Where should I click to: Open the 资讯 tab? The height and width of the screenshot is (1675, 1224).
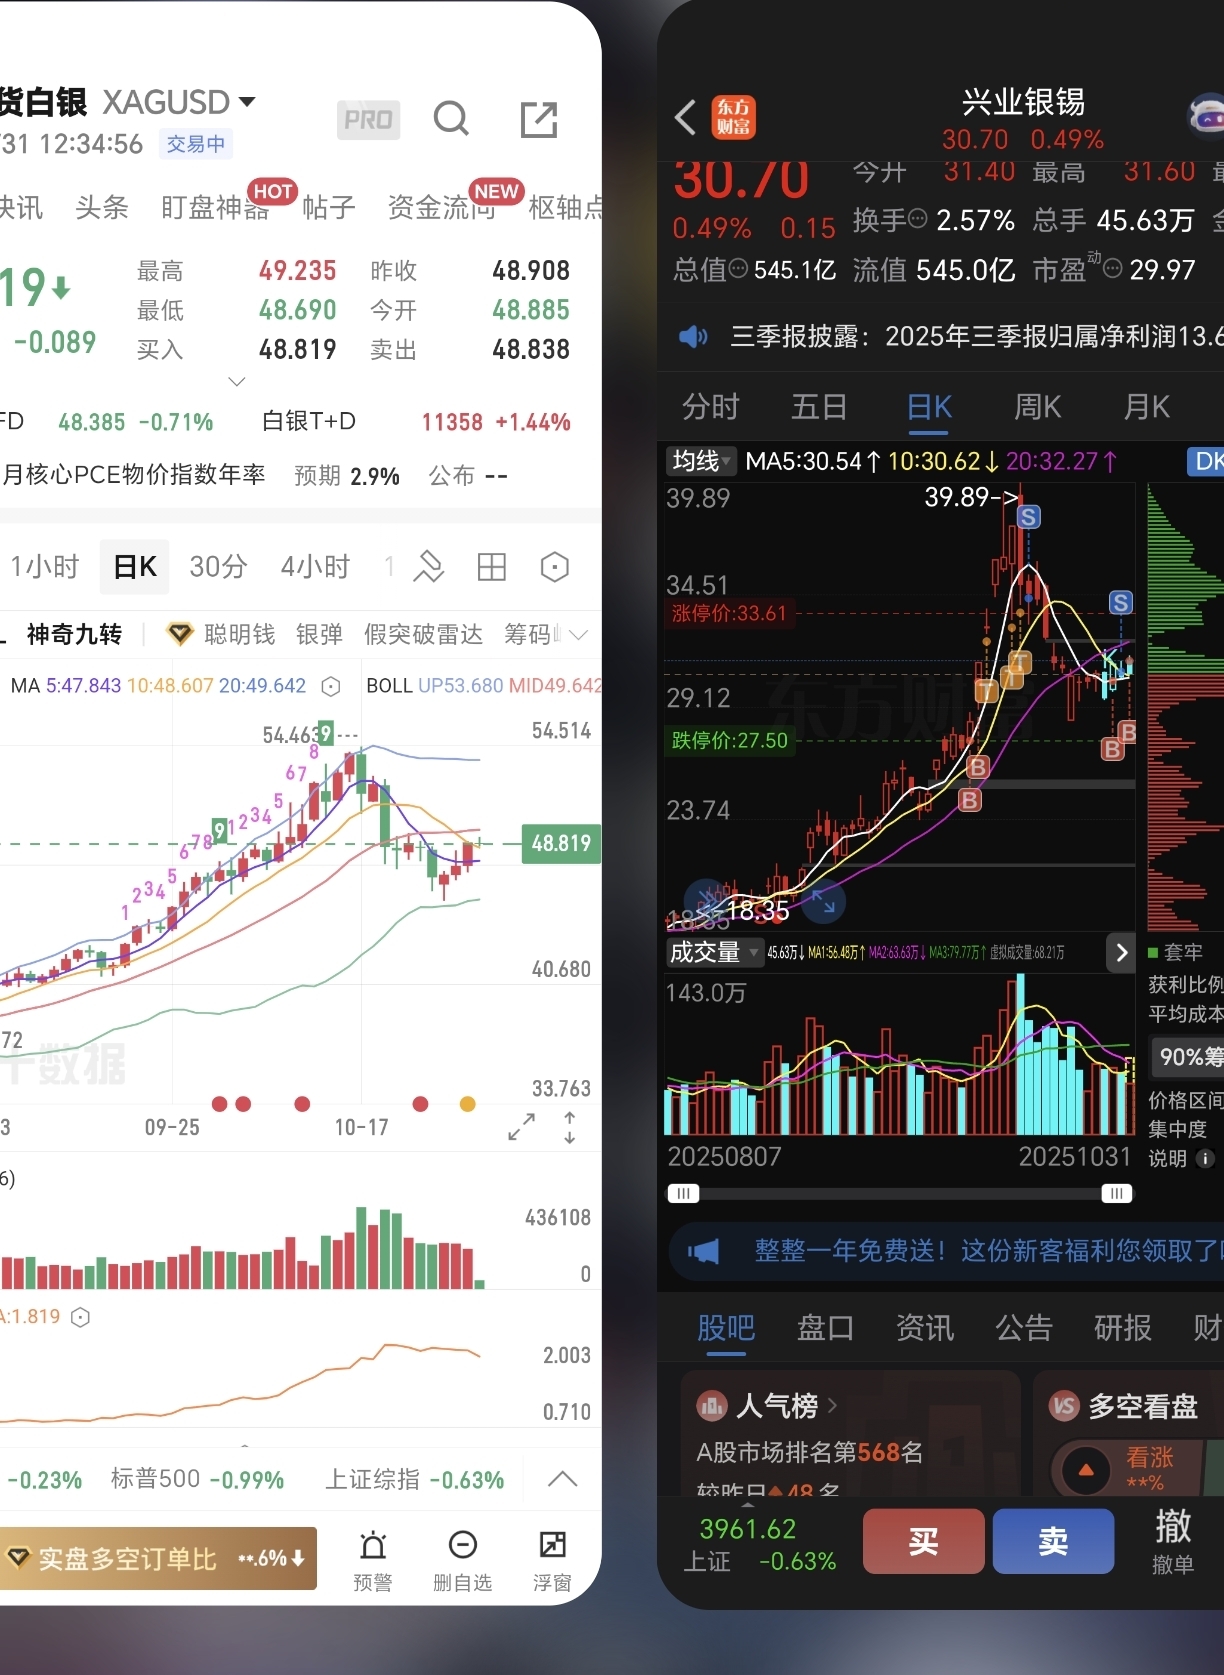coord(925,1327)
